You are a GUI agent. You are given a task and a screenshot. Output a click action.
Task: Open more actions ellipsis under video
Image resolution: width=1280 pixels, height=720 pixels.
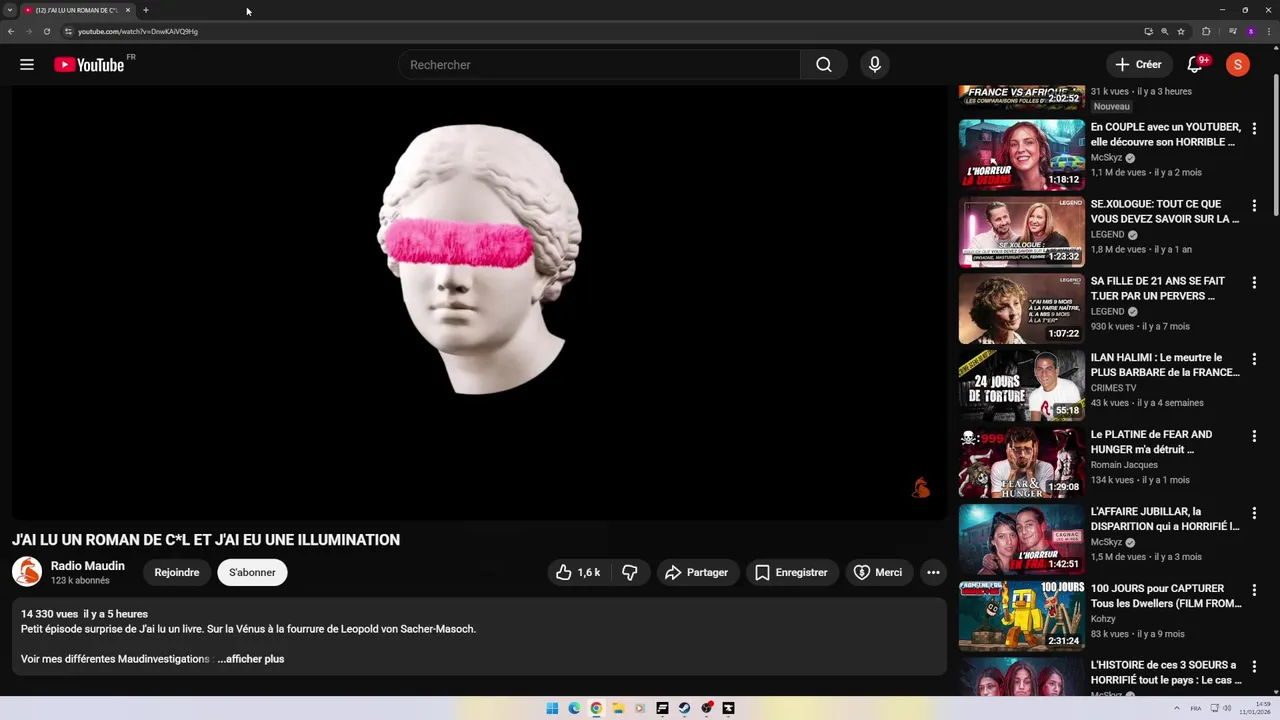933,573
